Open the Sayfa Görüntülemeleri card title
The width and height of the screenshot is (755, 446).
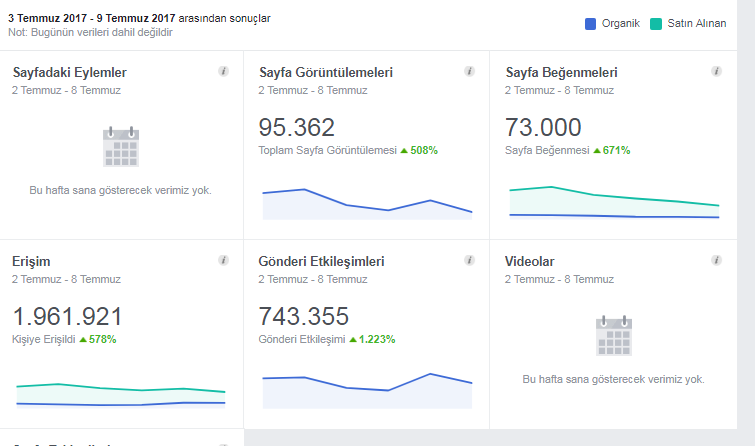[326, 72]
